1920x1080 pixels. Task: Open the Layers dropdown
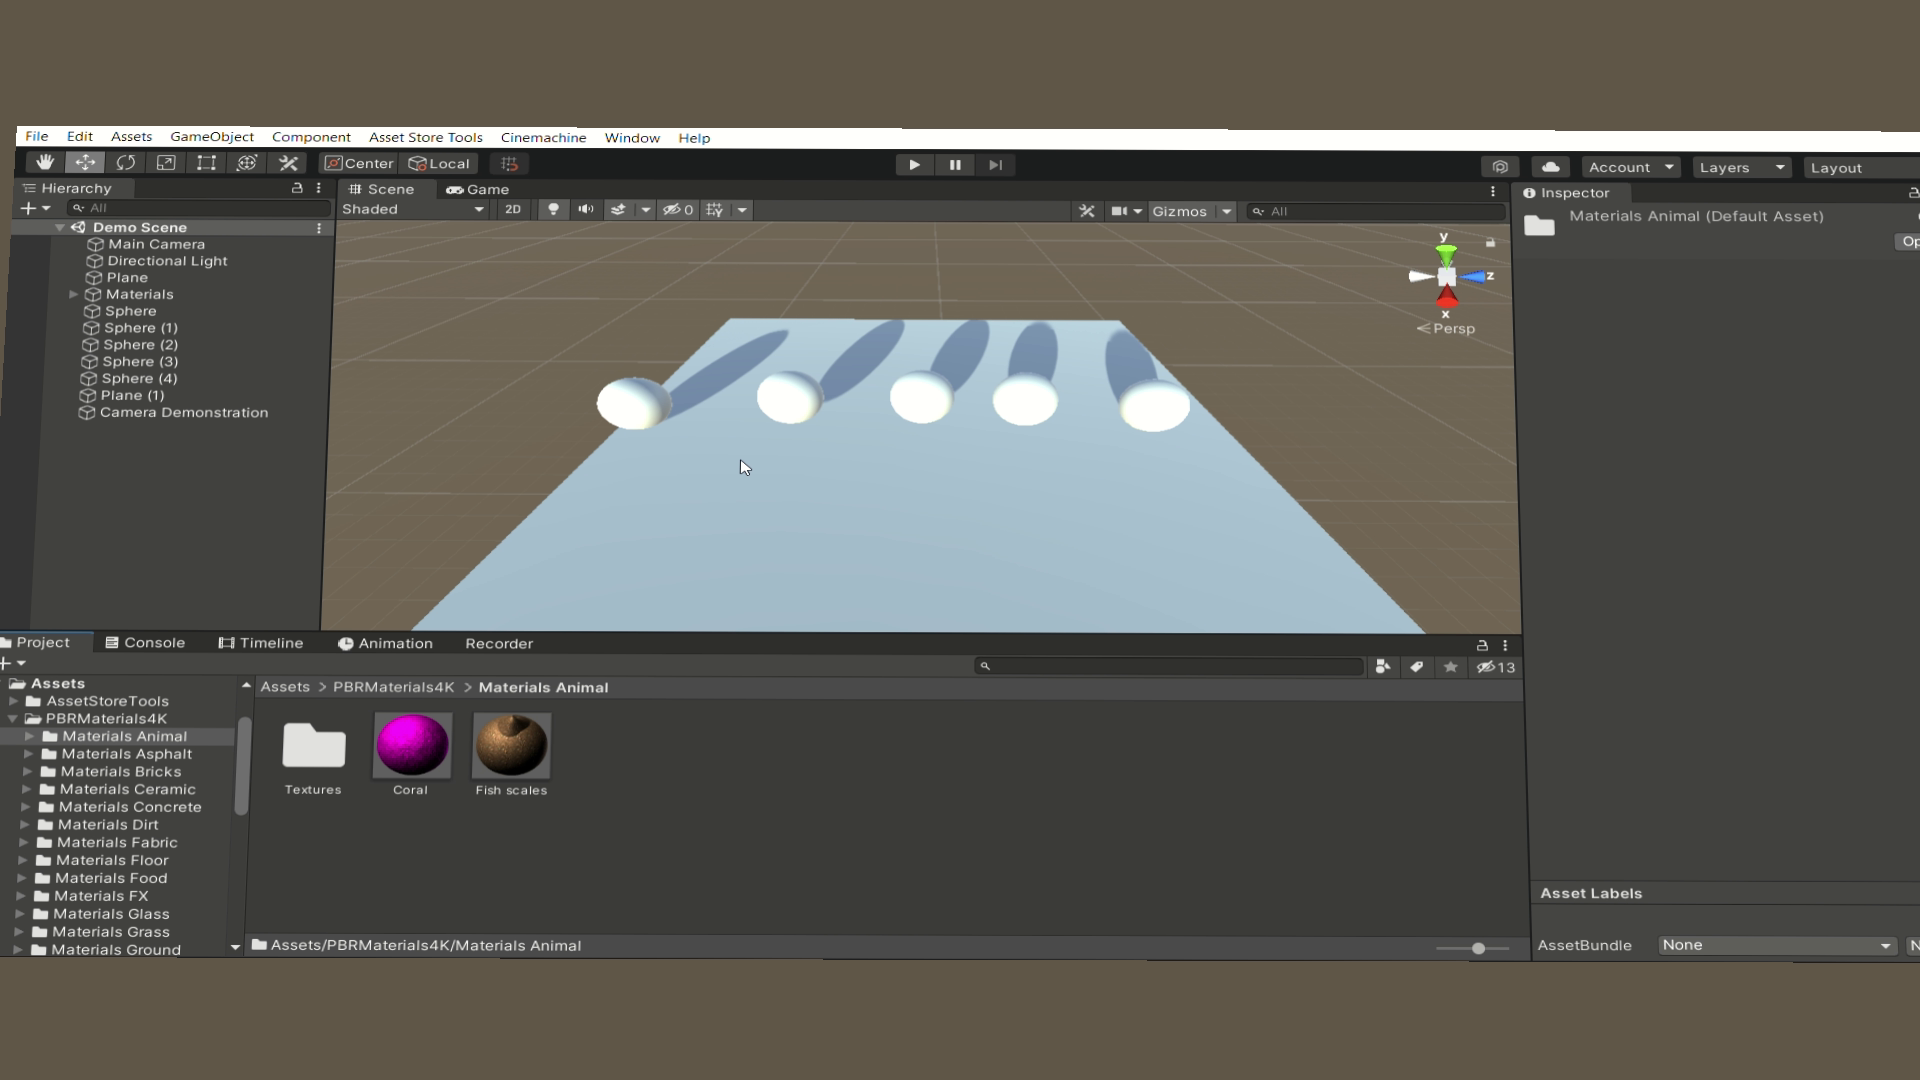[1742, 167]
